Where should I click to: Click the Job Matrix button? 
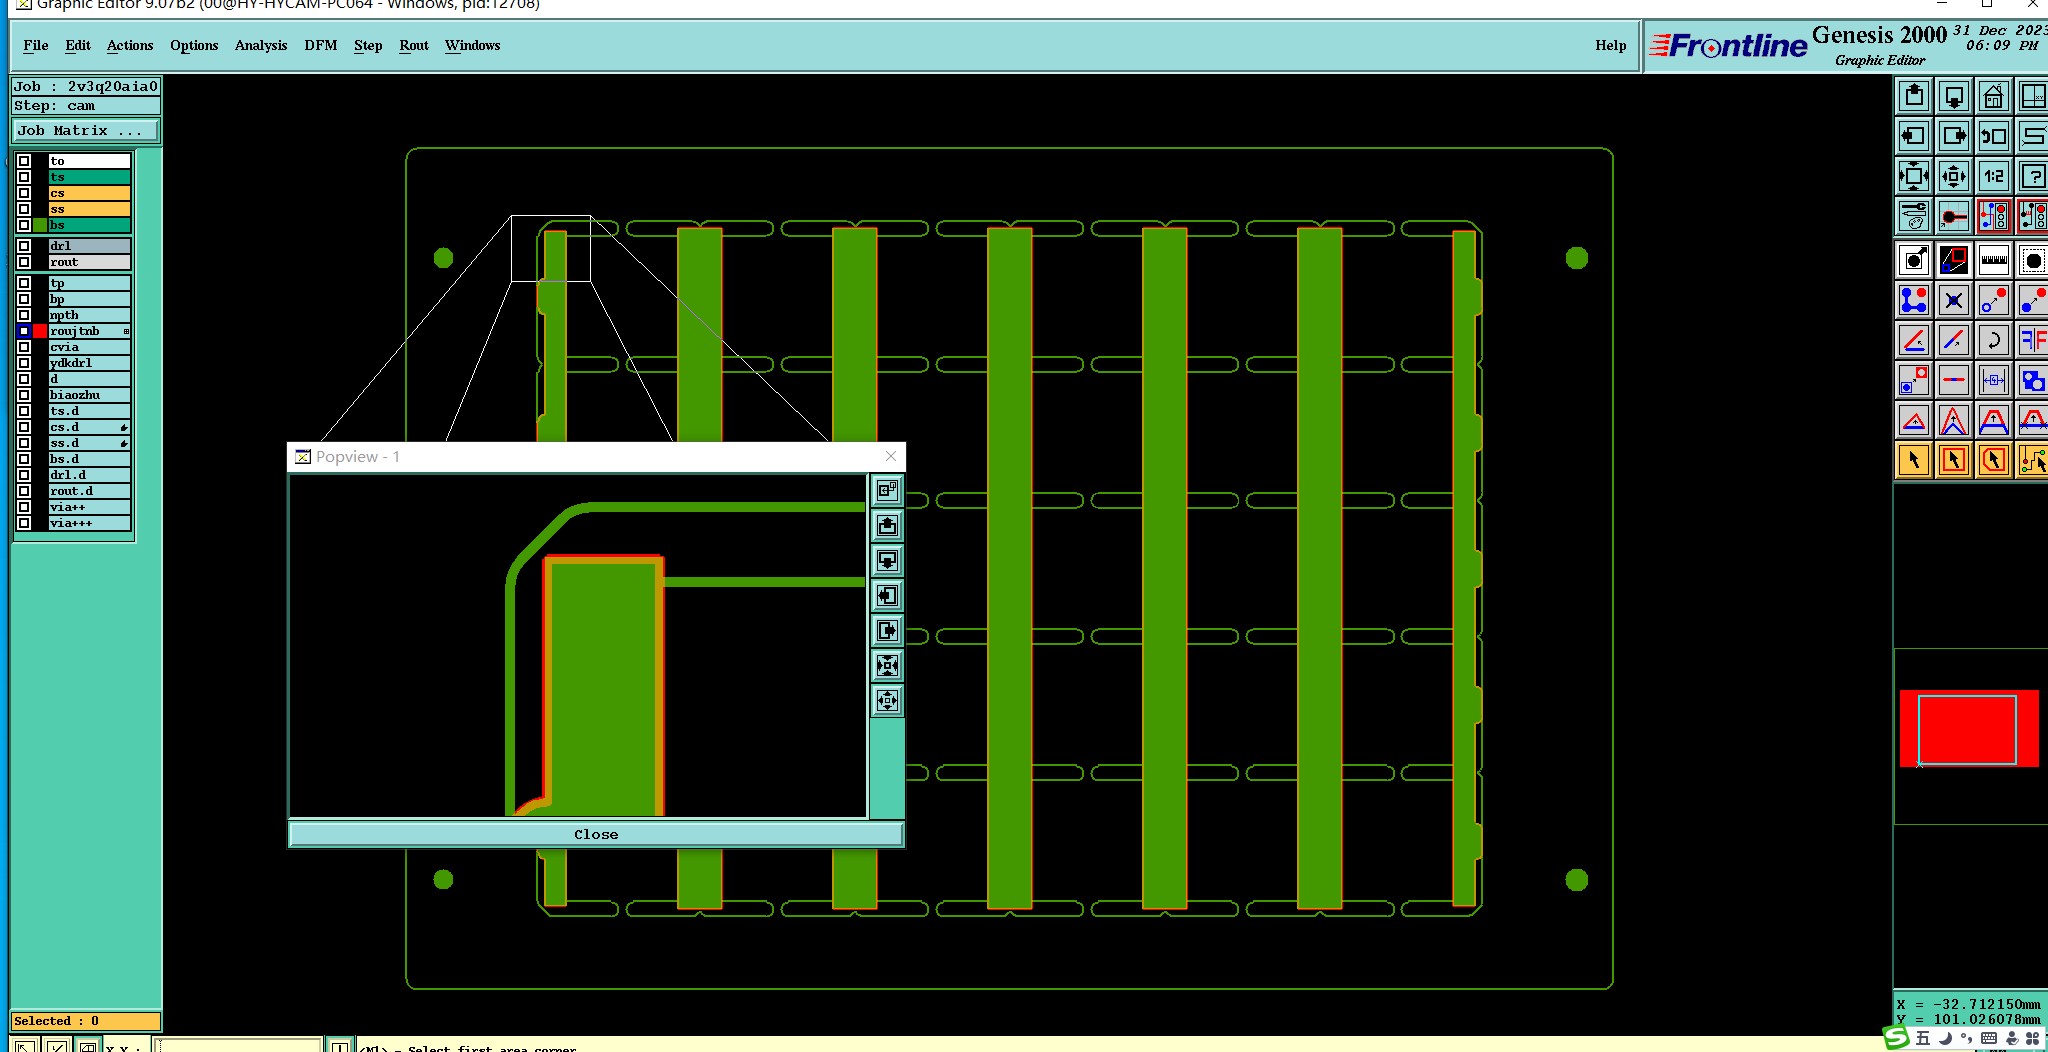point(85,130)
